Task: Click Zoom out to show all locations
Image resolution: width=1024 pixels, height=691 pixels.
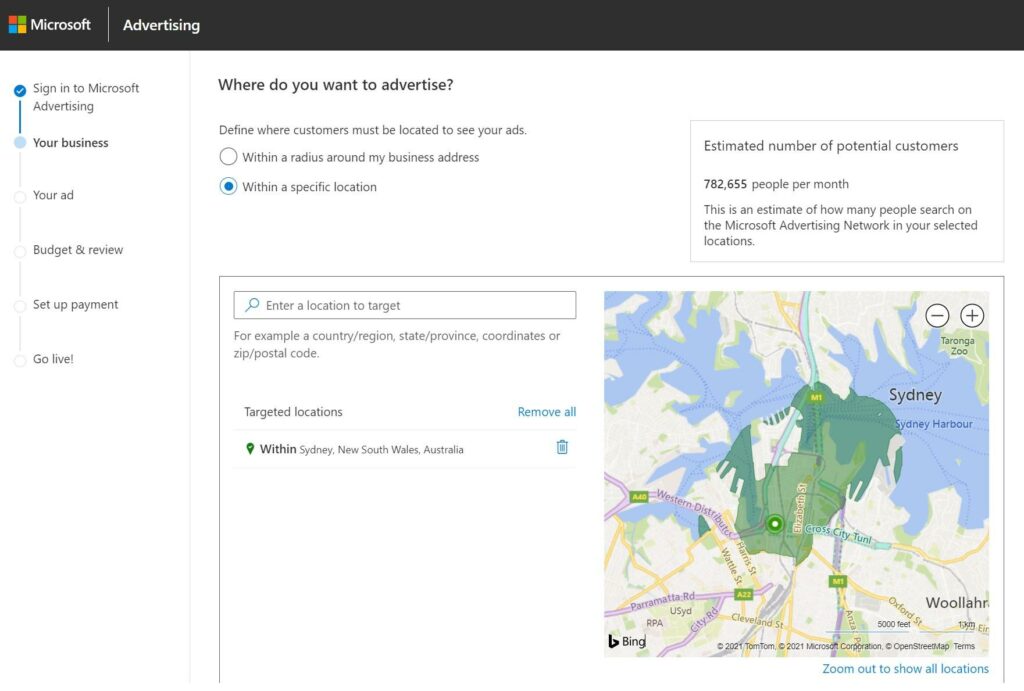Action: click(904, 668)
